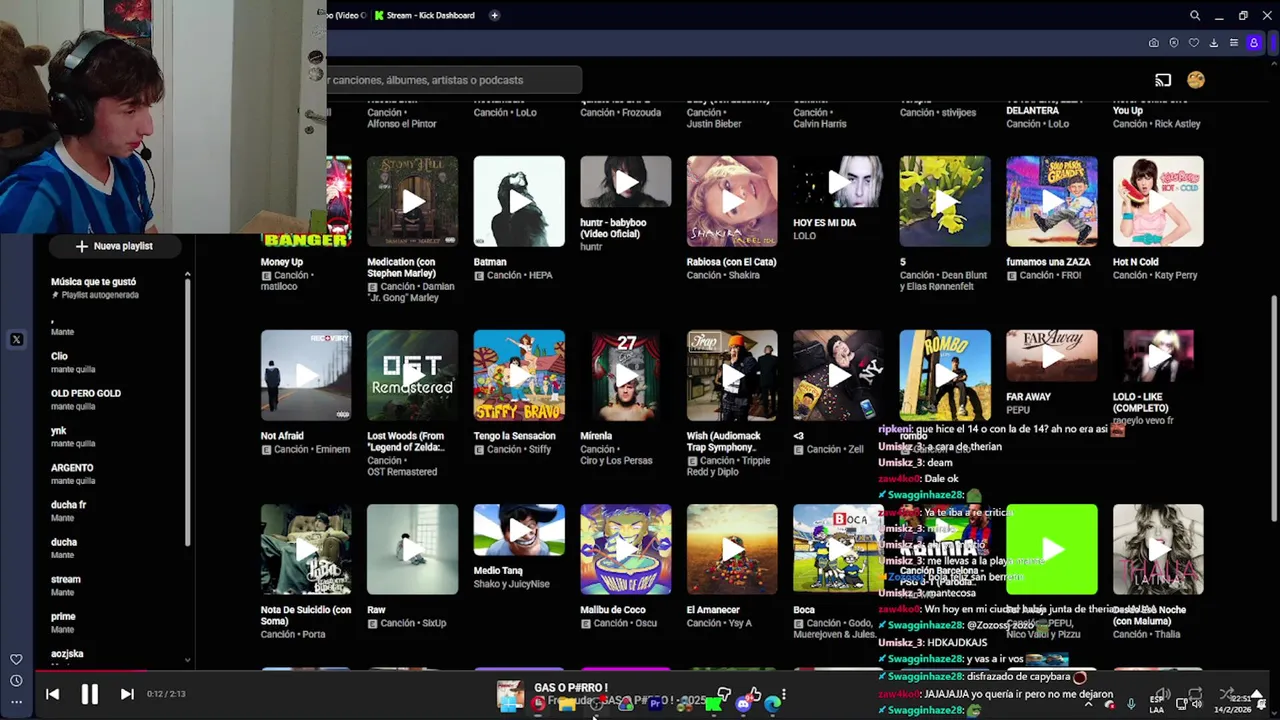1280x720 pixels.
Task: Click the Mirenla song title
Action: tap(596, 436)
